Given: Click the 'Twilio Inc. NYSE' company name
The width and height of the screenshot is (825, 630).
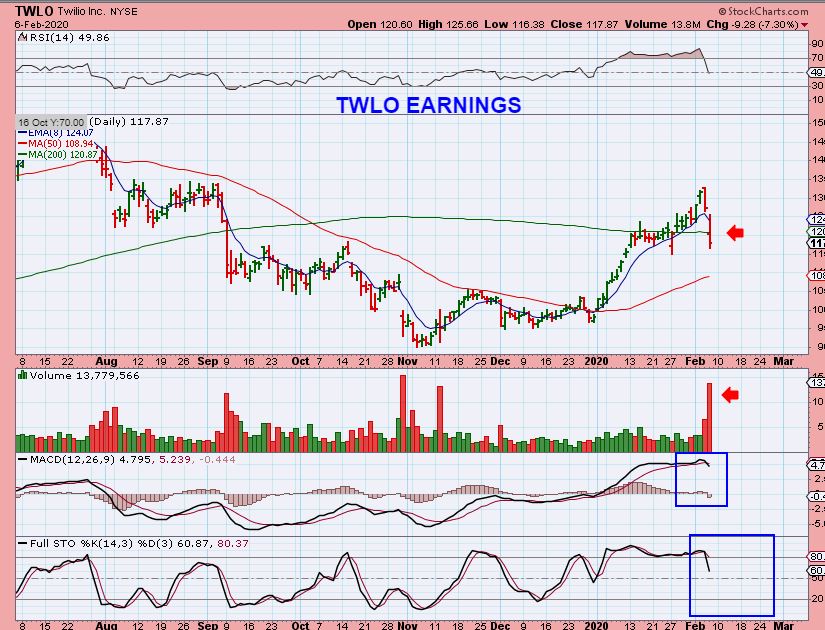Looking at the screenshot, I should coord(97,12).
